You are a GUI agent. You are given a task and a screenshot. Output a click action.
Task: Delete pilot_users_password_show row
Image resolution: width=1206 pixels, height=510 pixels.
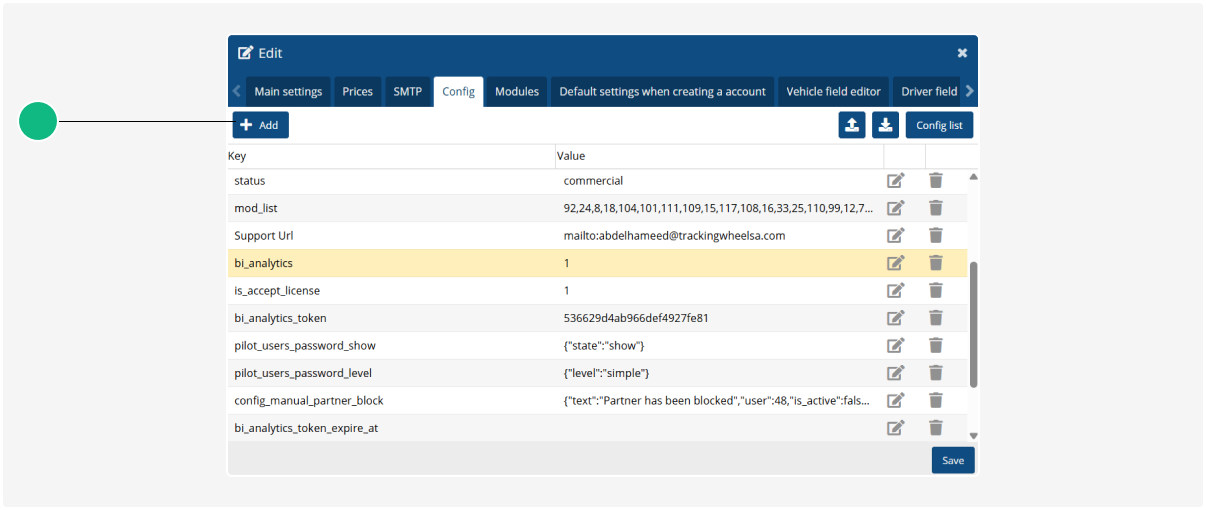pos(936,346)
